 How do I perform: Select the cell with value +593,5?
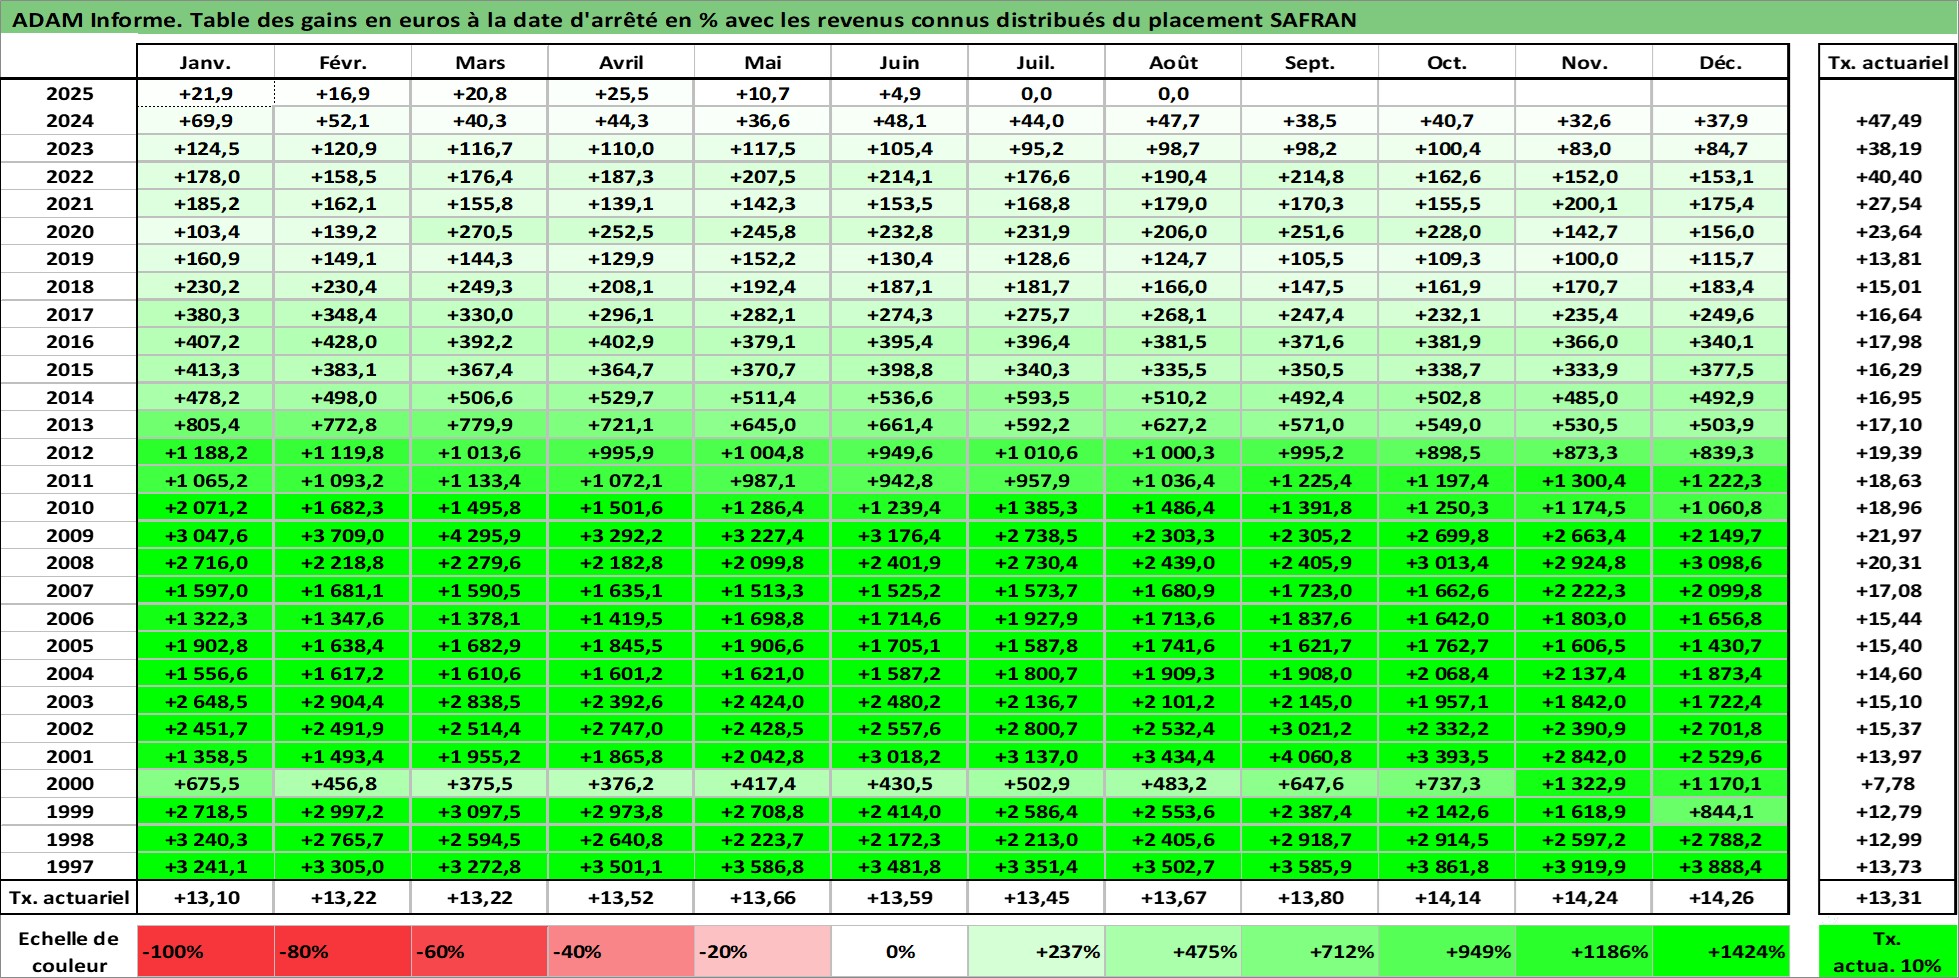(x=1036, y=398)
